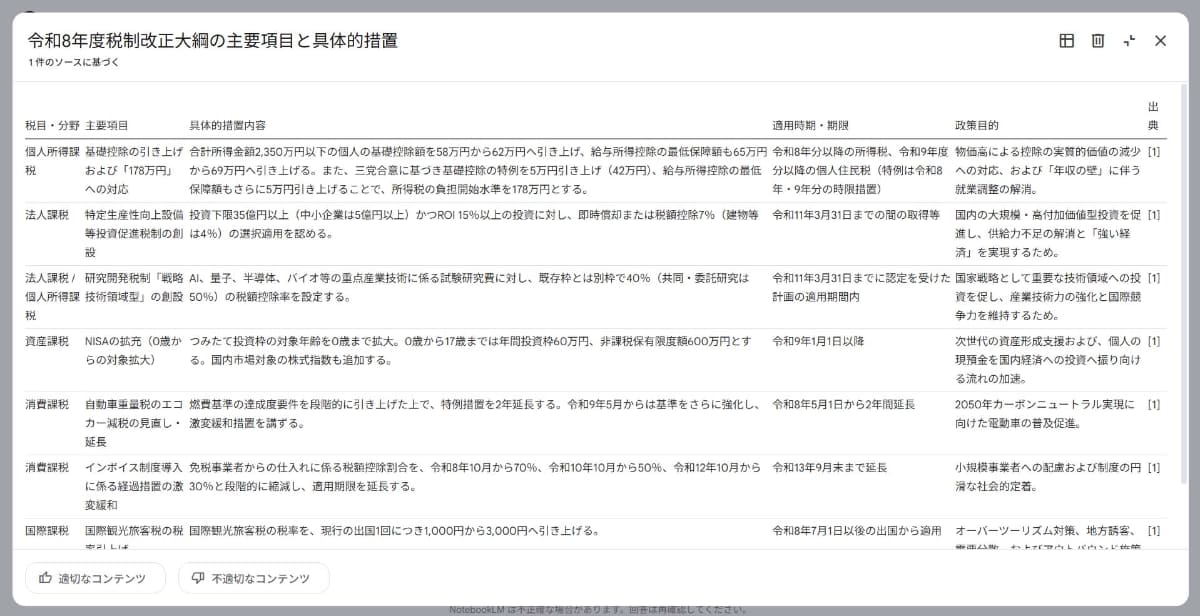Click the 税目・分野 column header
Screen dimensions: 1200x616
[x=51, y=126]
